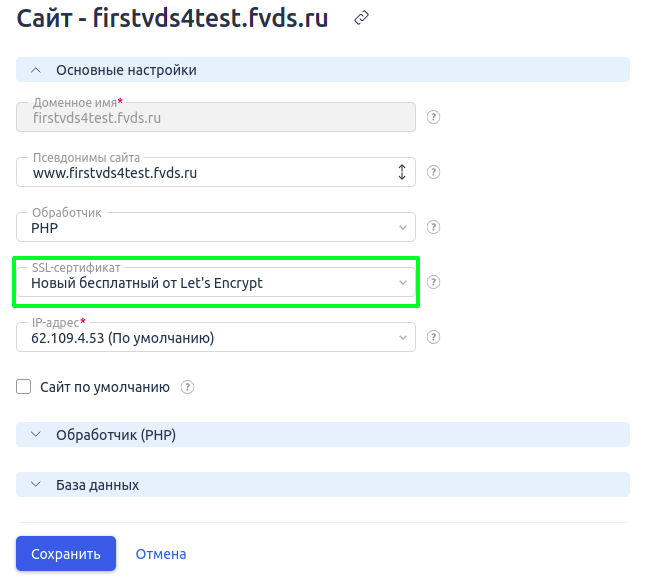Screen dimensions: 646x584
Task: Collapse the Основные настройки section
Action: click(323, 70)
